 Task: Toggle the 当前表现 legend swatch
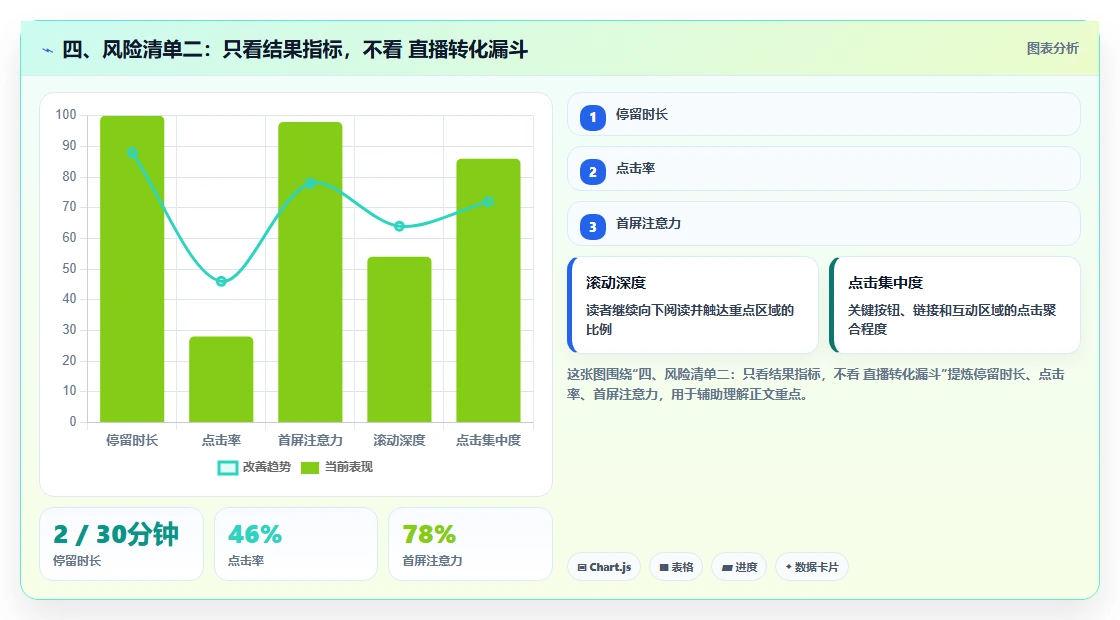tap(309, 467)
